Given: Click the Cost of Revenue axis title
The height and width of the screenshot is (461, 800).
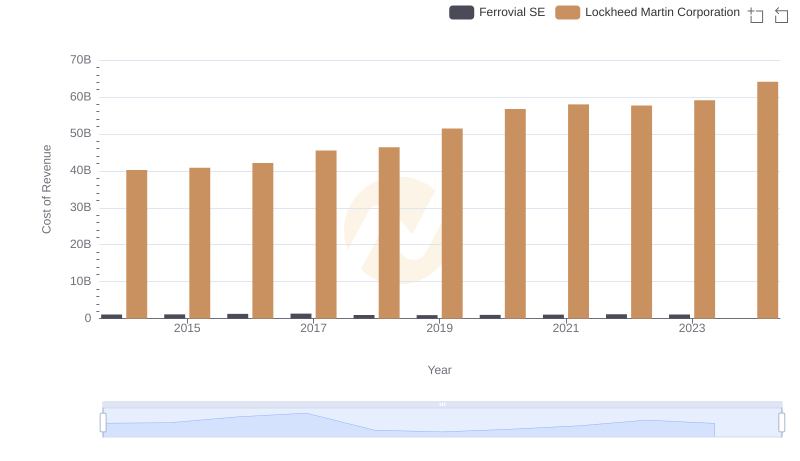Looking at the screenshot, I should [46, 189].
